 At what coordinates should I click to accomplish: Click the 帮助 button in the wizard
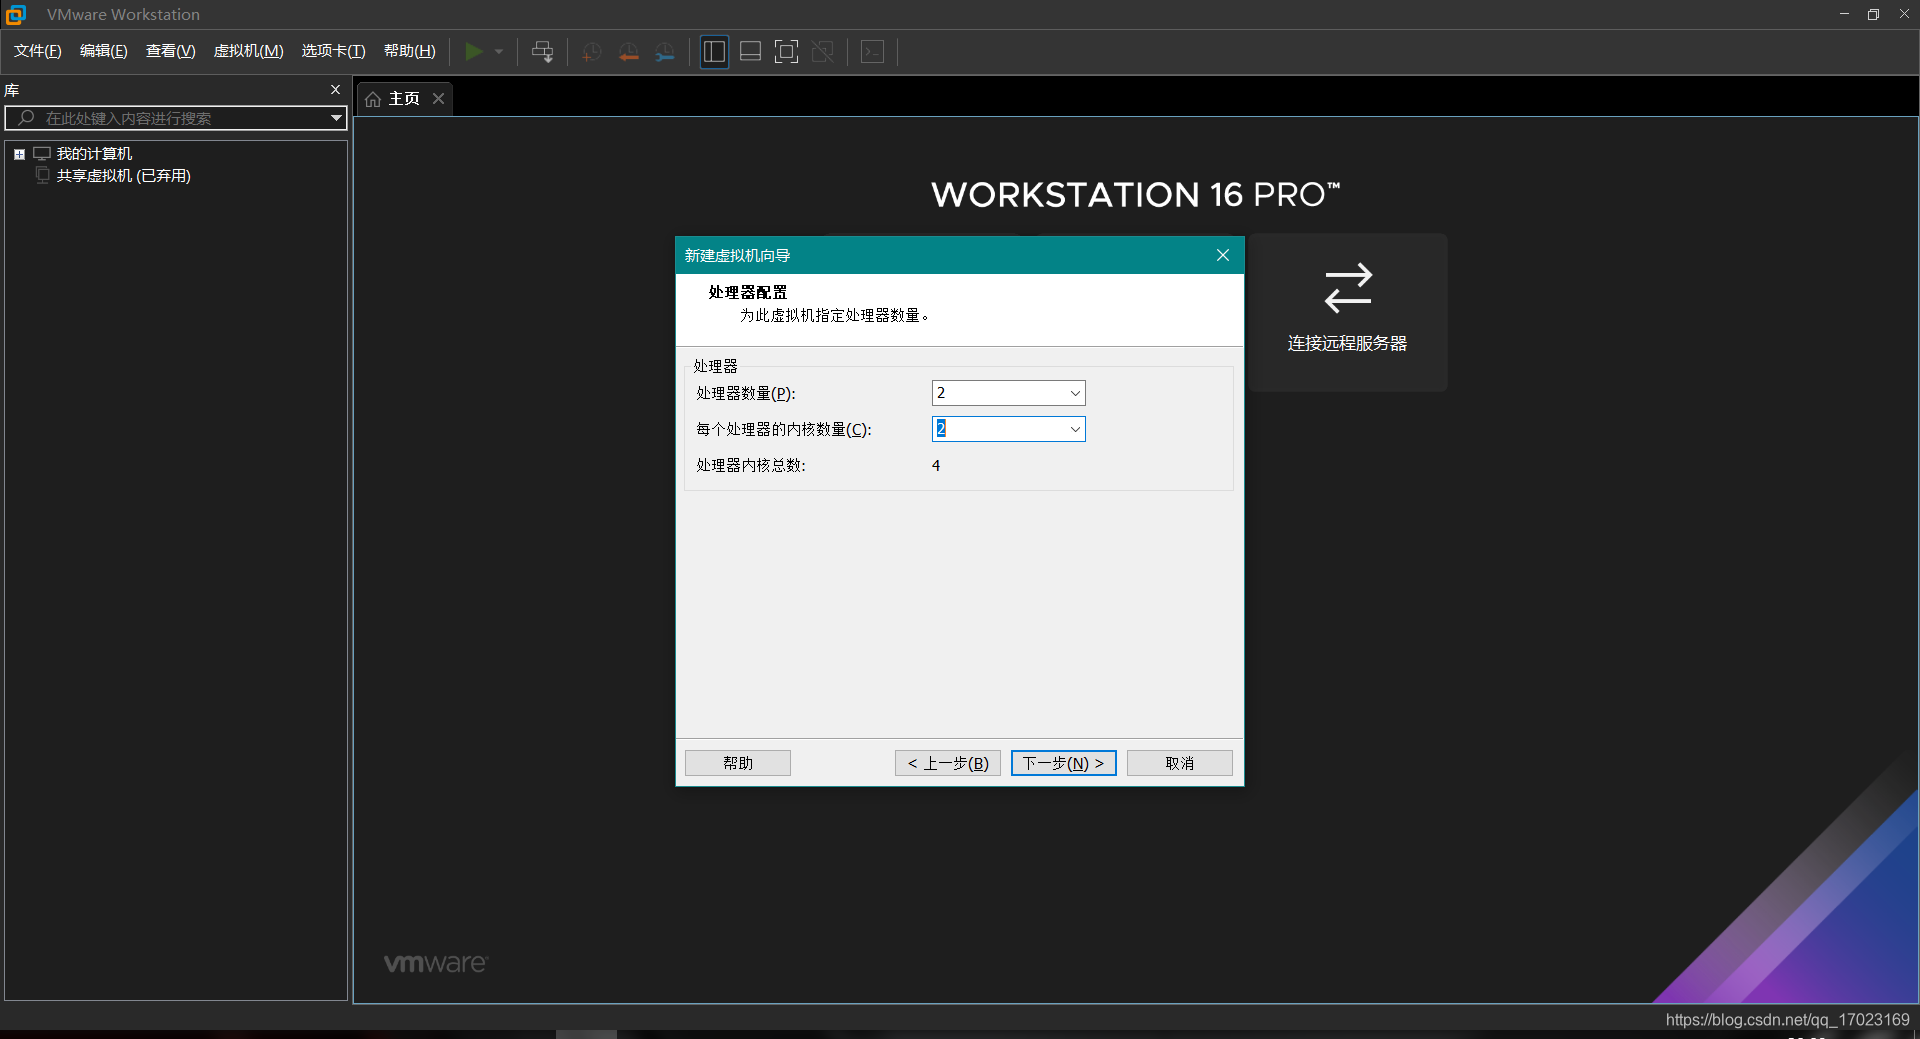point(738,763)
